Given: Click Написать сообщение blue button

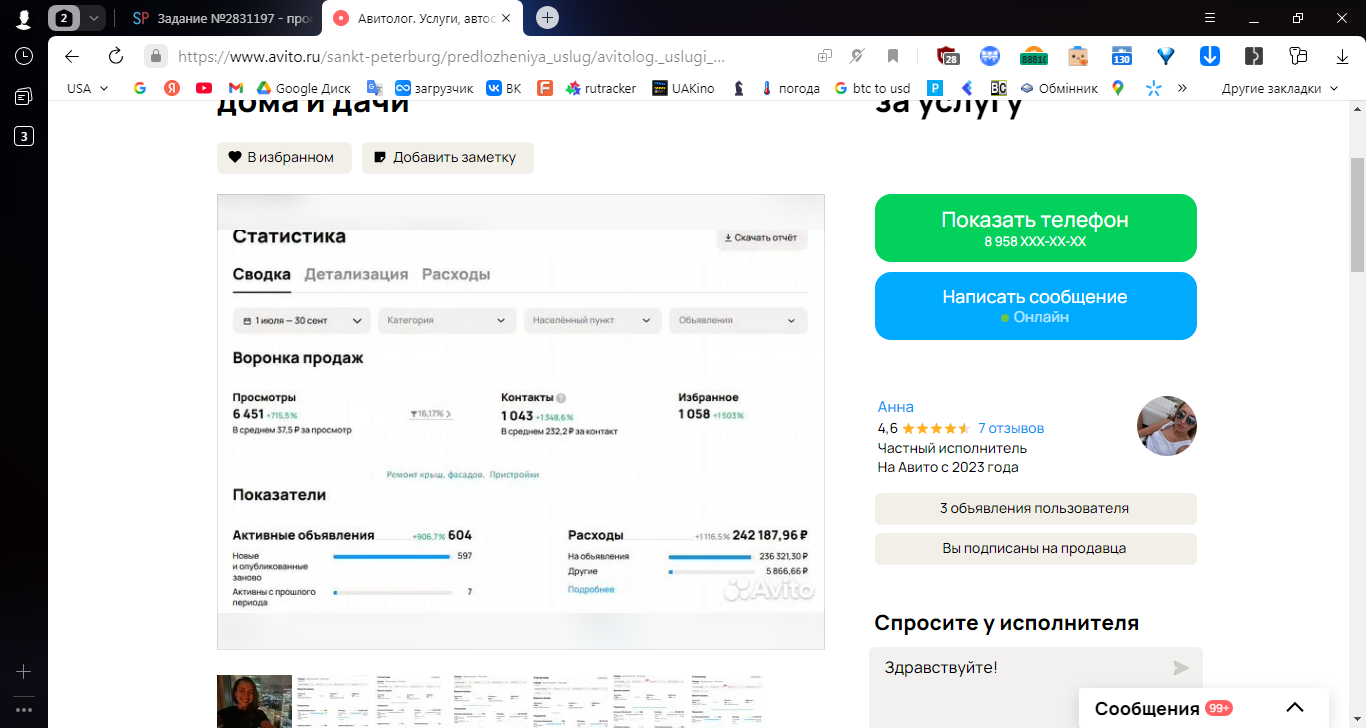Looking at the screenshot, I should 1035,306.
